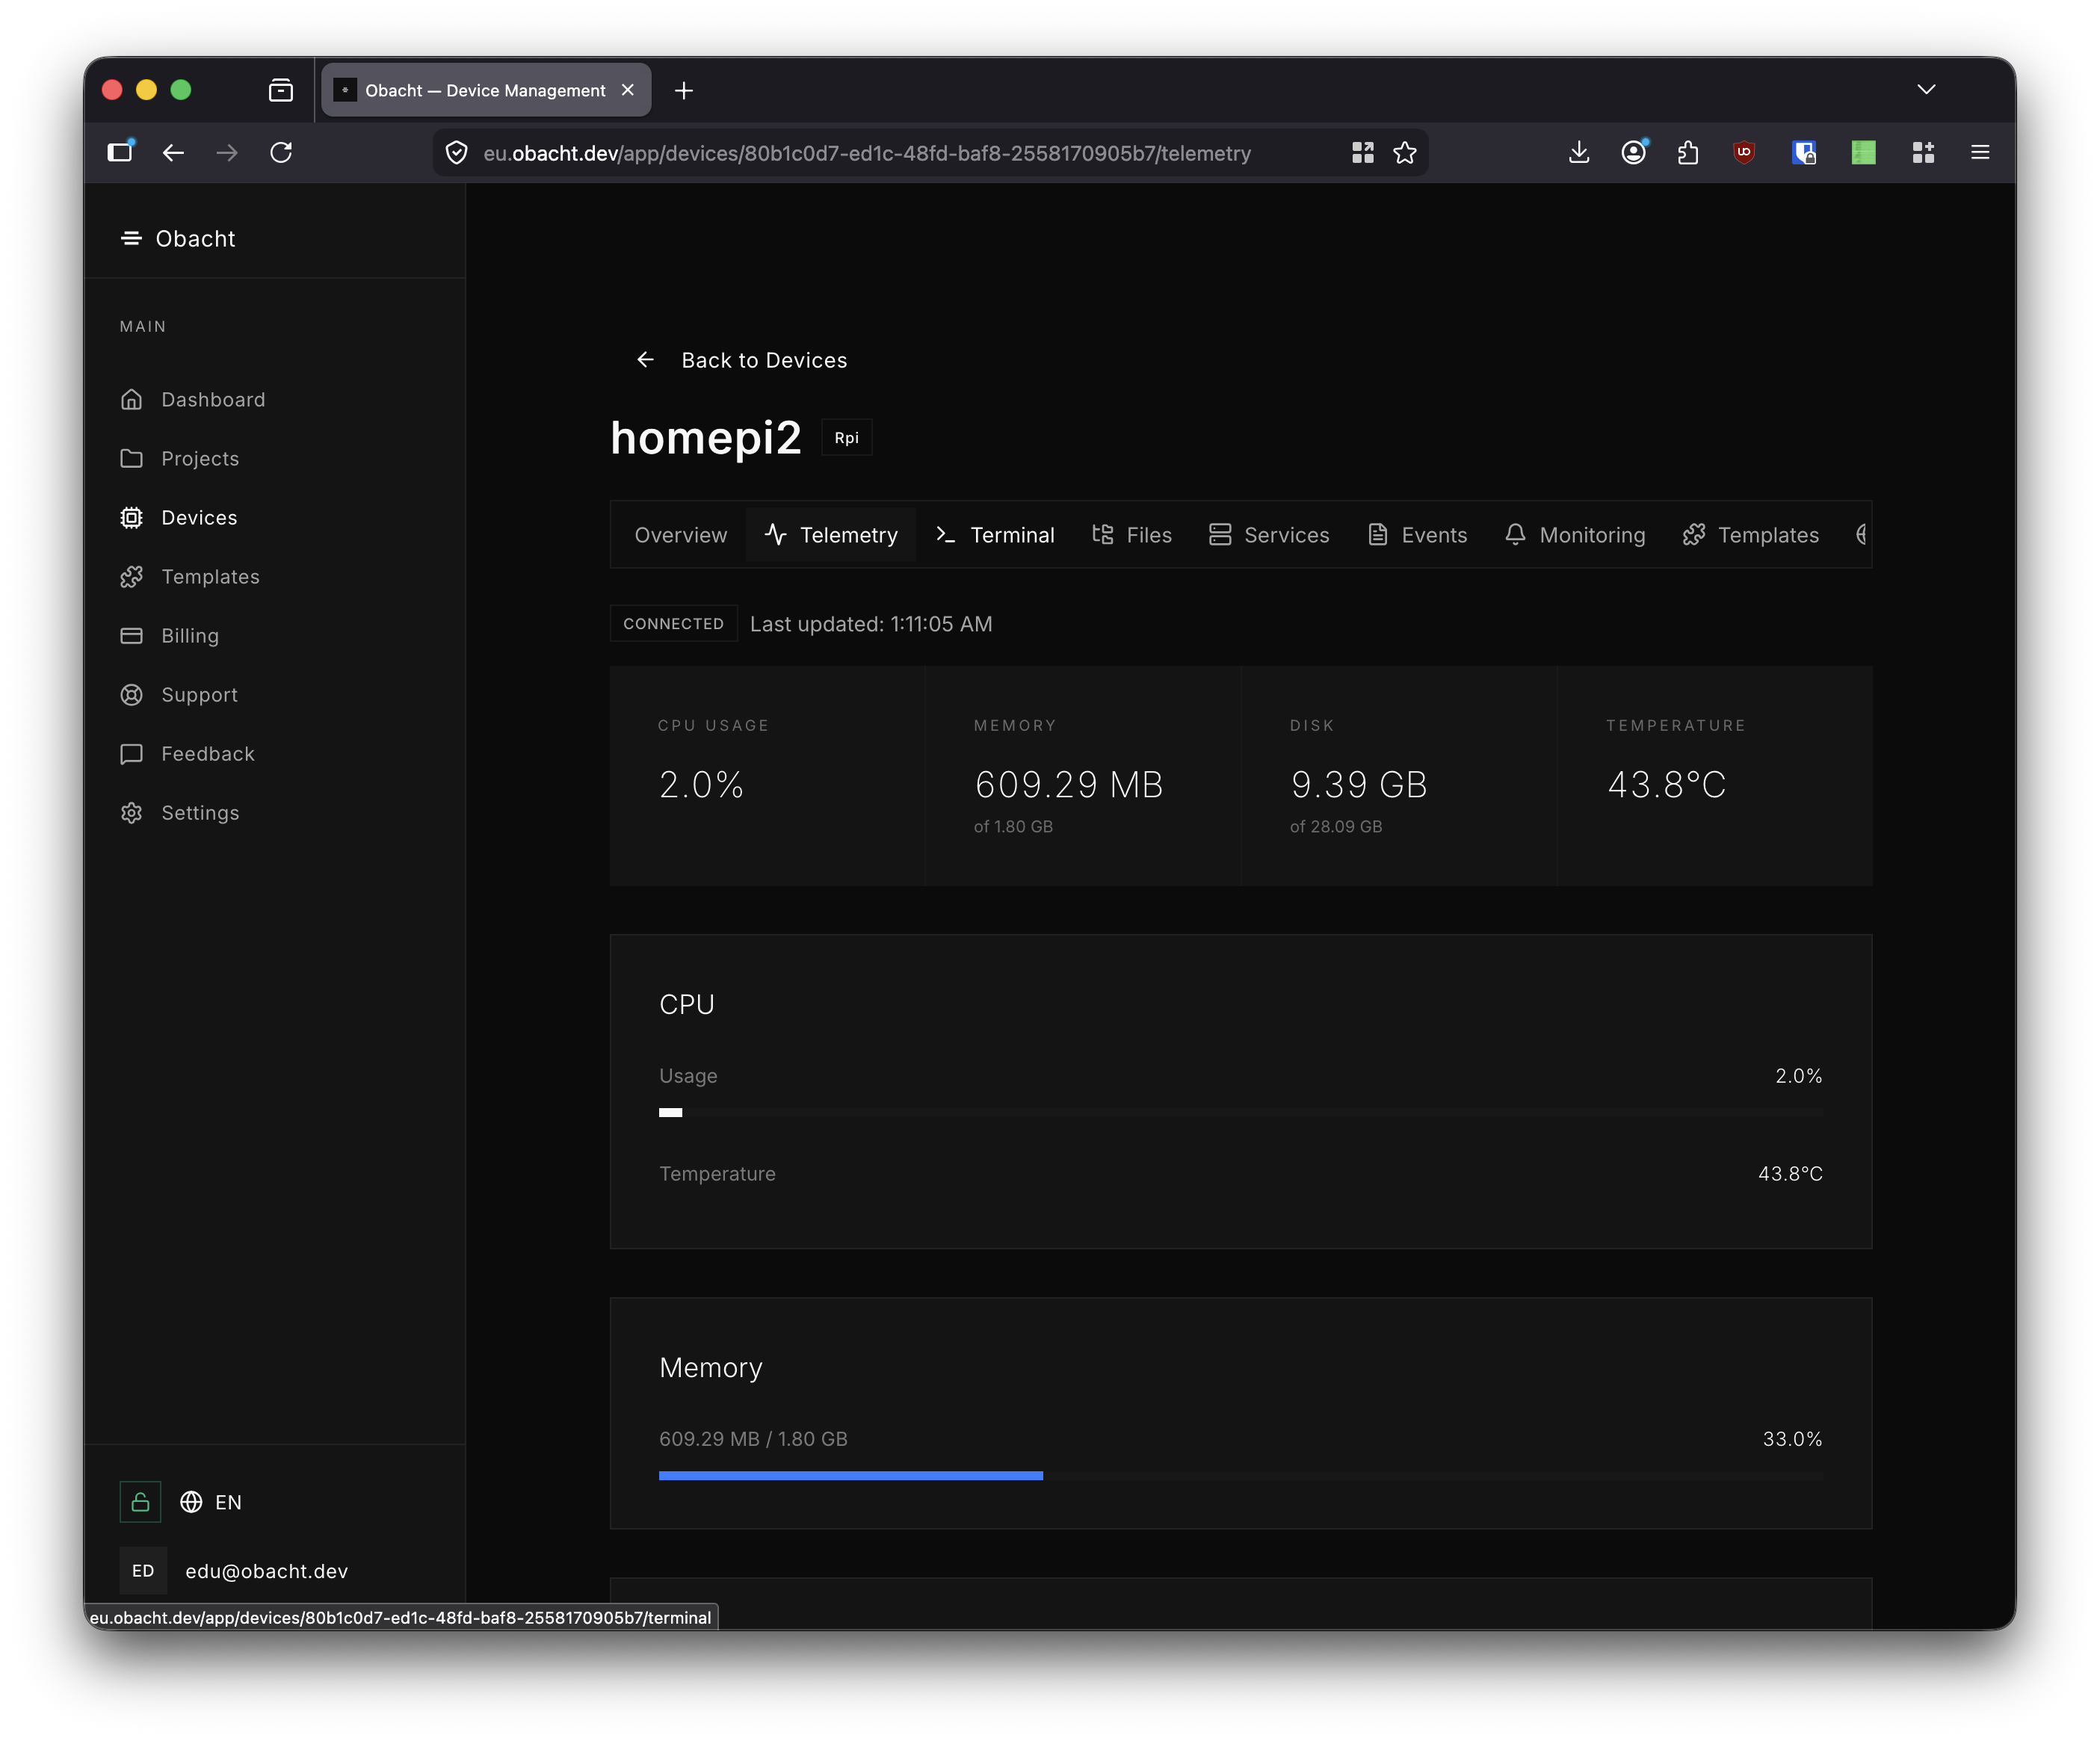The image size is (2100, 1741).
Task: Open the browser downloads panel
Action: tap(1579, 152)
